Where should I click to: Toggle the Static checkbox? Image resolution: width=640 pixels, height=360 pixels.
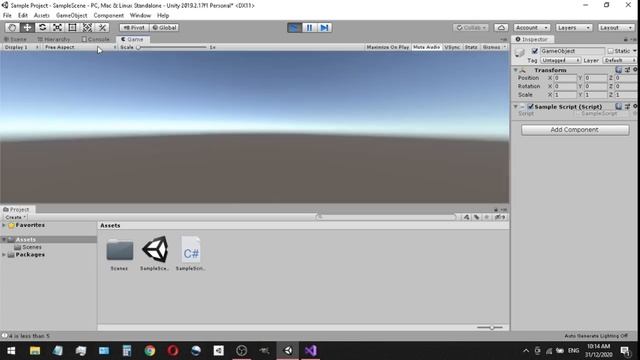coord(611,51)
